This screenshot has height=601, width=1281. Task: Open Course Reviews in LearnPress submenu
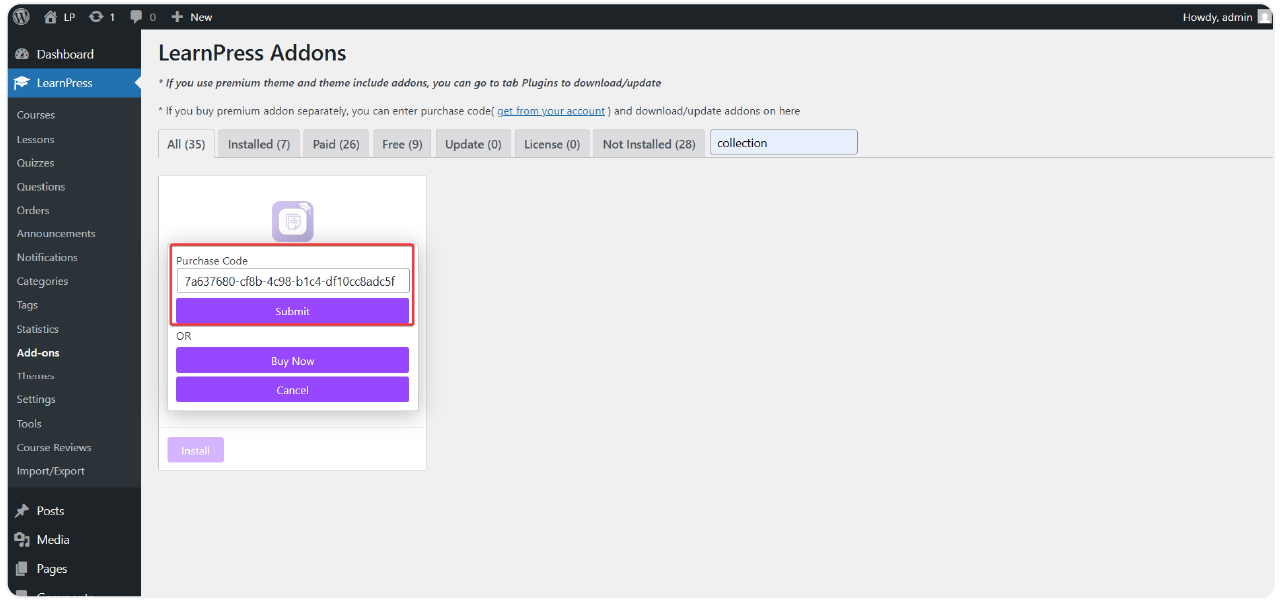point(54,448)
